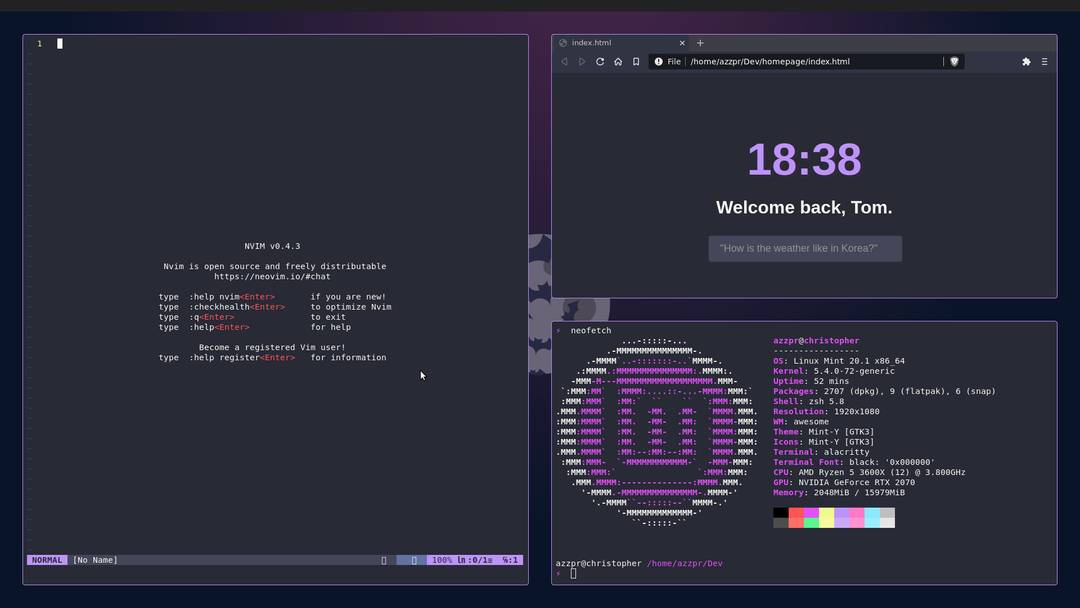Click the Welcome back, Tom heading
Viewport: 1080px width, 608px height.
[x=805, y=207]
